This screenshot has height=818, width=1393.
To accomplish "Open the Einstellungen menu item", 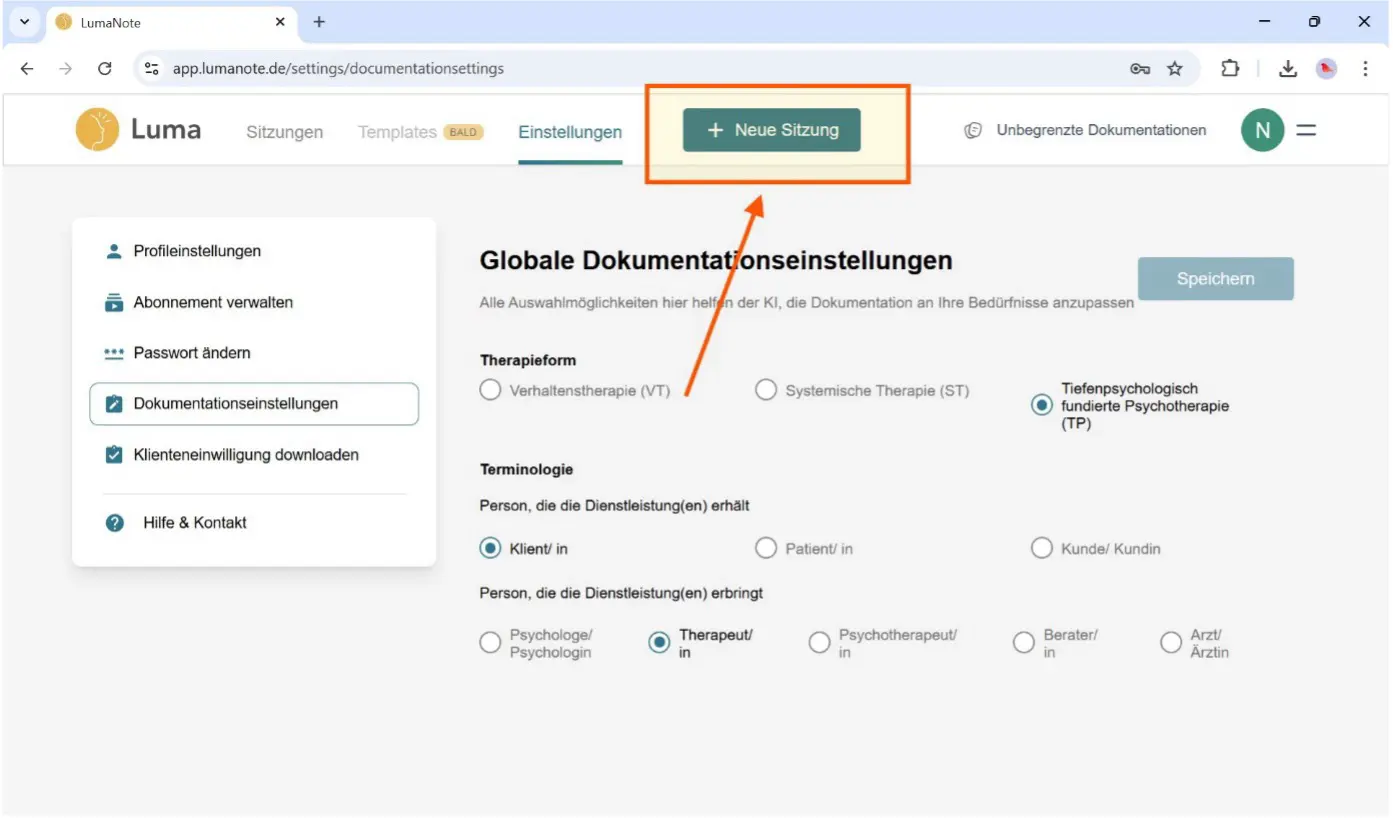I will point(570,131).
